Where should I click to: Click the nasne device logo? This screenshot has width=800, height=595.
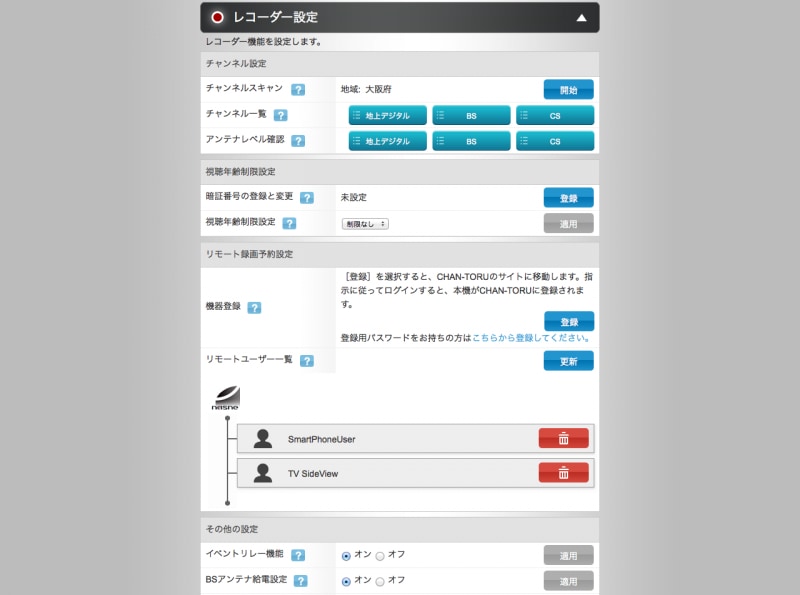pyautogui.click(x=227, y=397)
